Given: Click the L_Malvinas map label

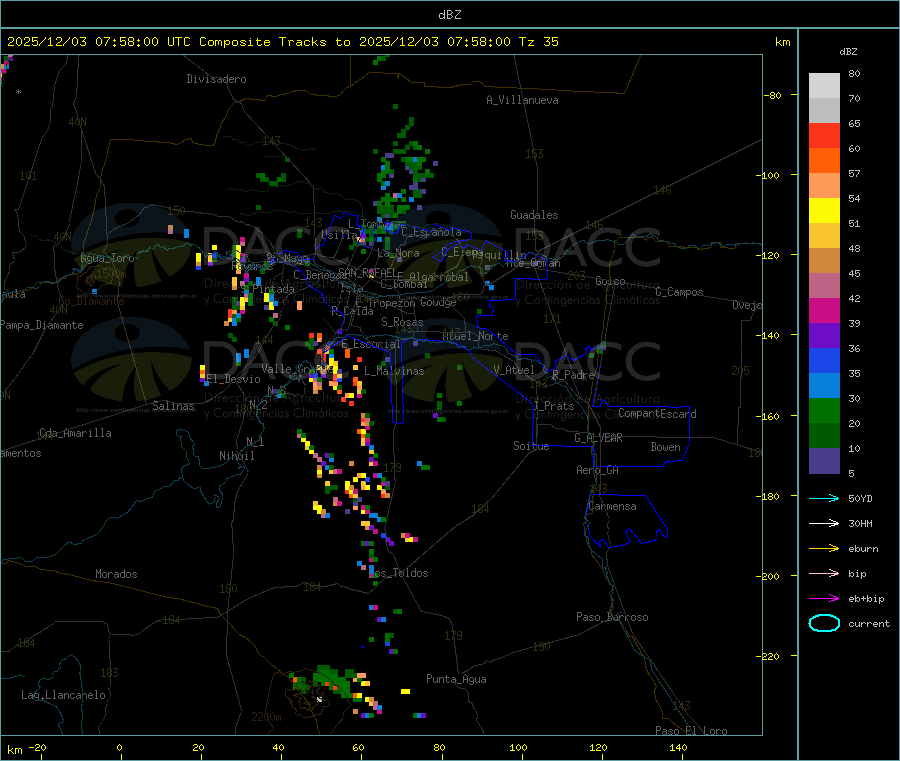Looking at the screenshot, I should pyautogui.click(x=394, y=371).
